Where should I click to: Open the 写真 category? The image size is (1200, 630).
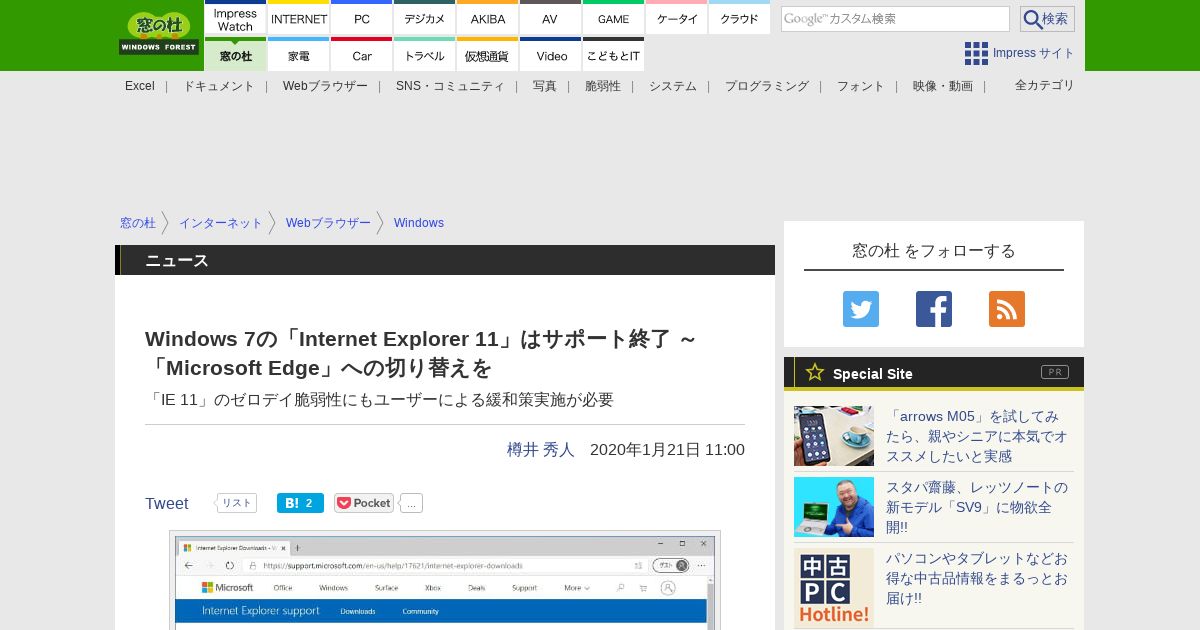pos(545,86)
